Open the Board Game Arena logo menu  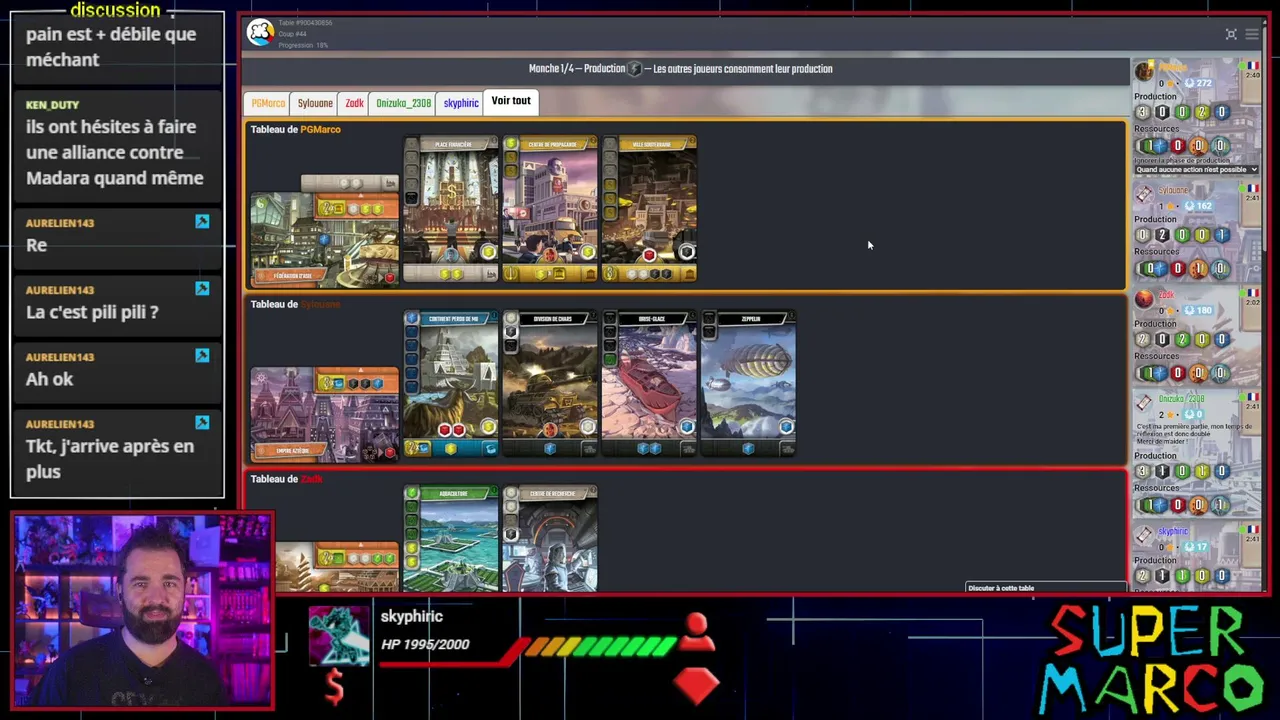tap(260, 33)
